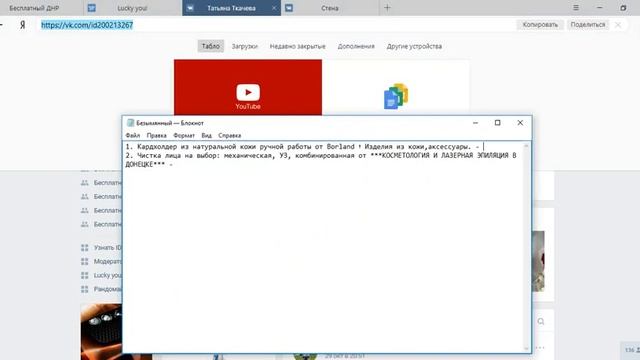
Task: Dismiss the address bar suggestion with X
Action: [618, 25]
